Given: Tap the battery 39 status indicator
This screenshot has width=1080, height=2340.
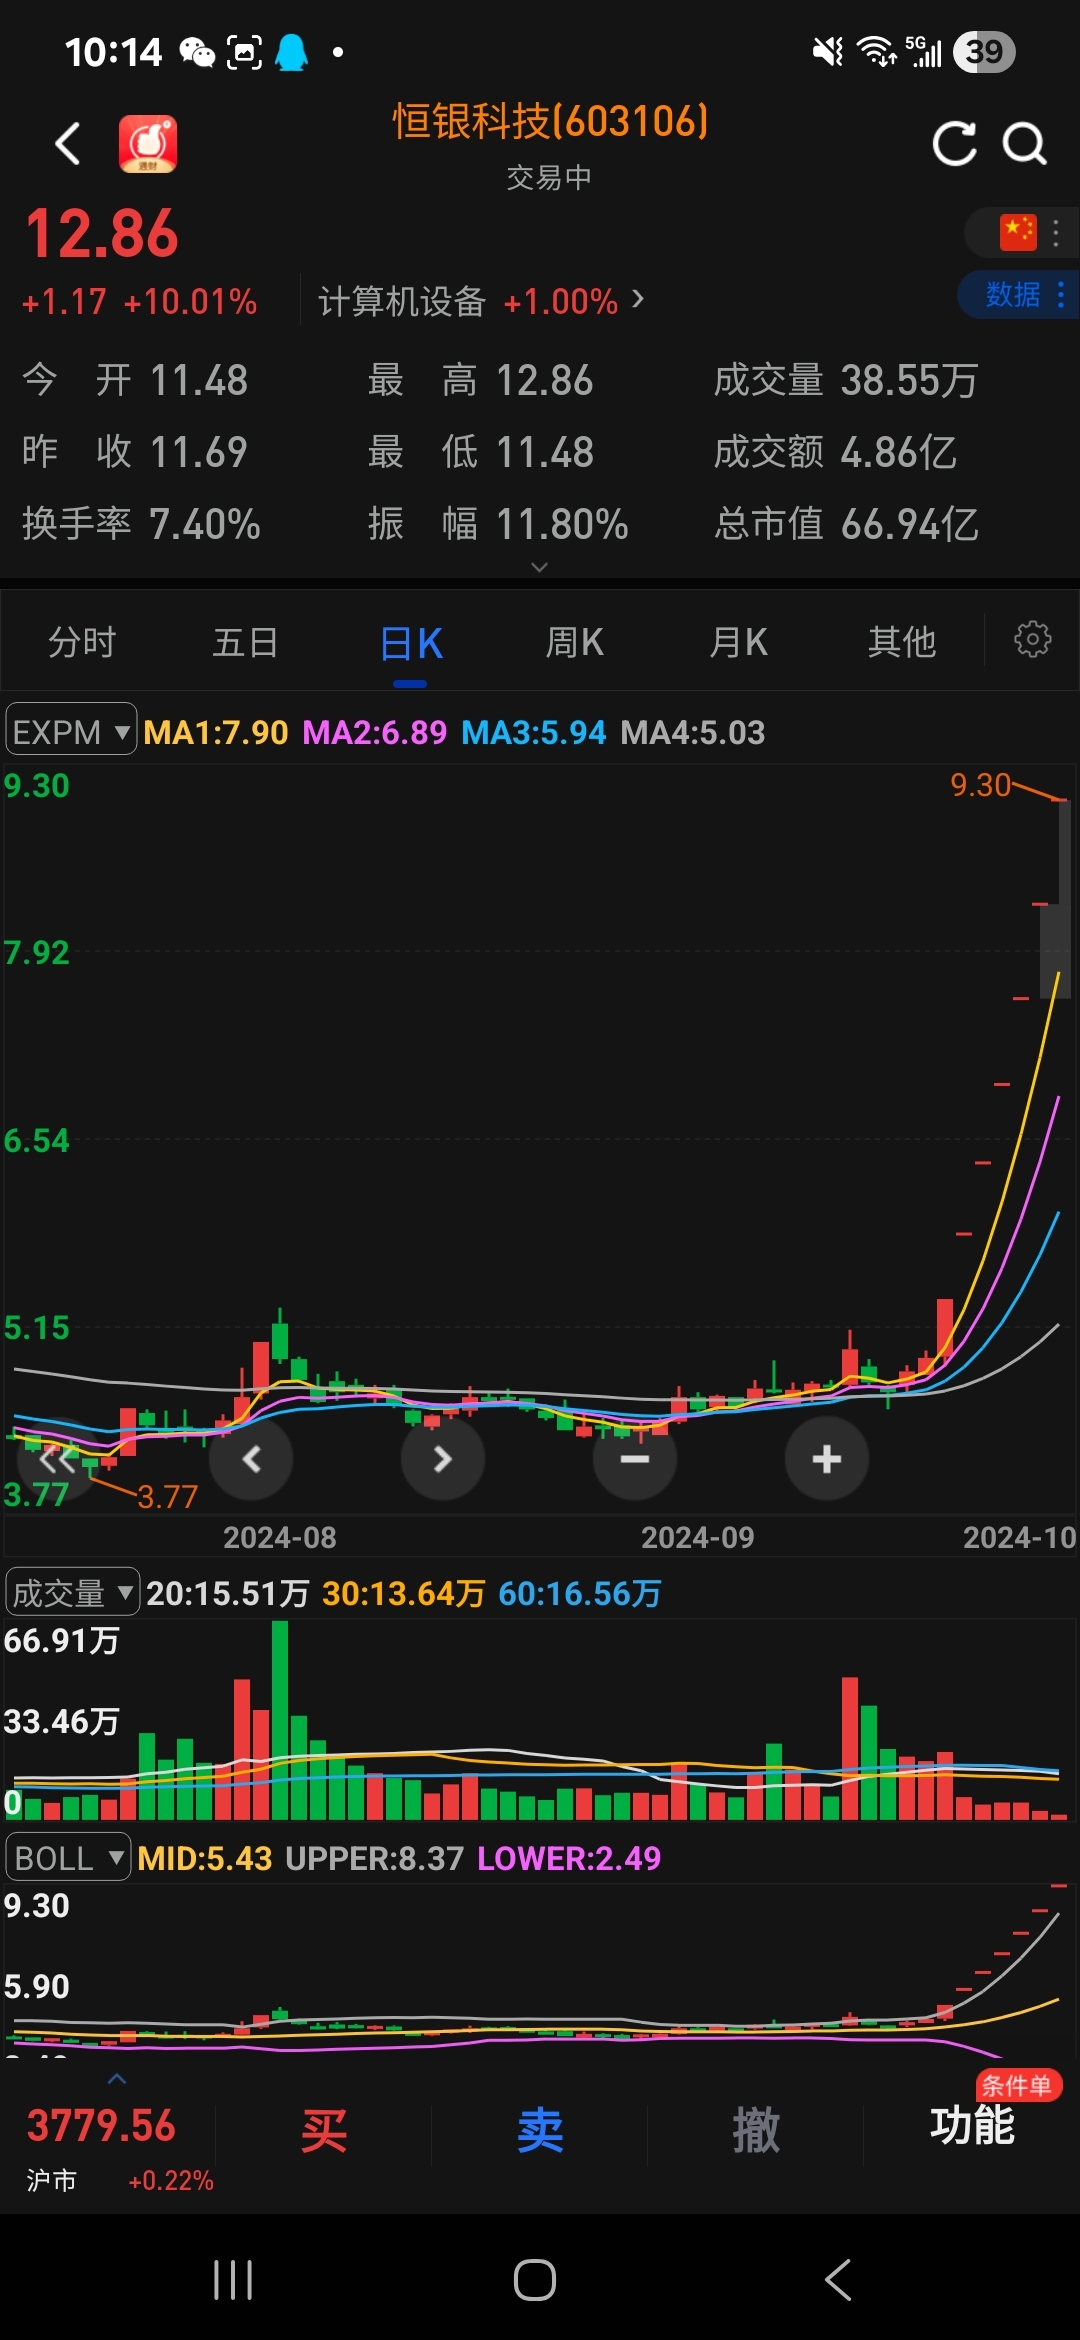Looking at the screenshot, I should (984, 52).
